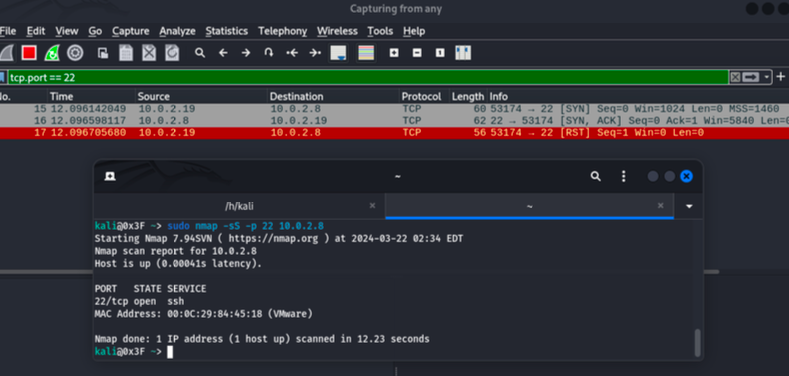Sort packets by Time column

92,96
